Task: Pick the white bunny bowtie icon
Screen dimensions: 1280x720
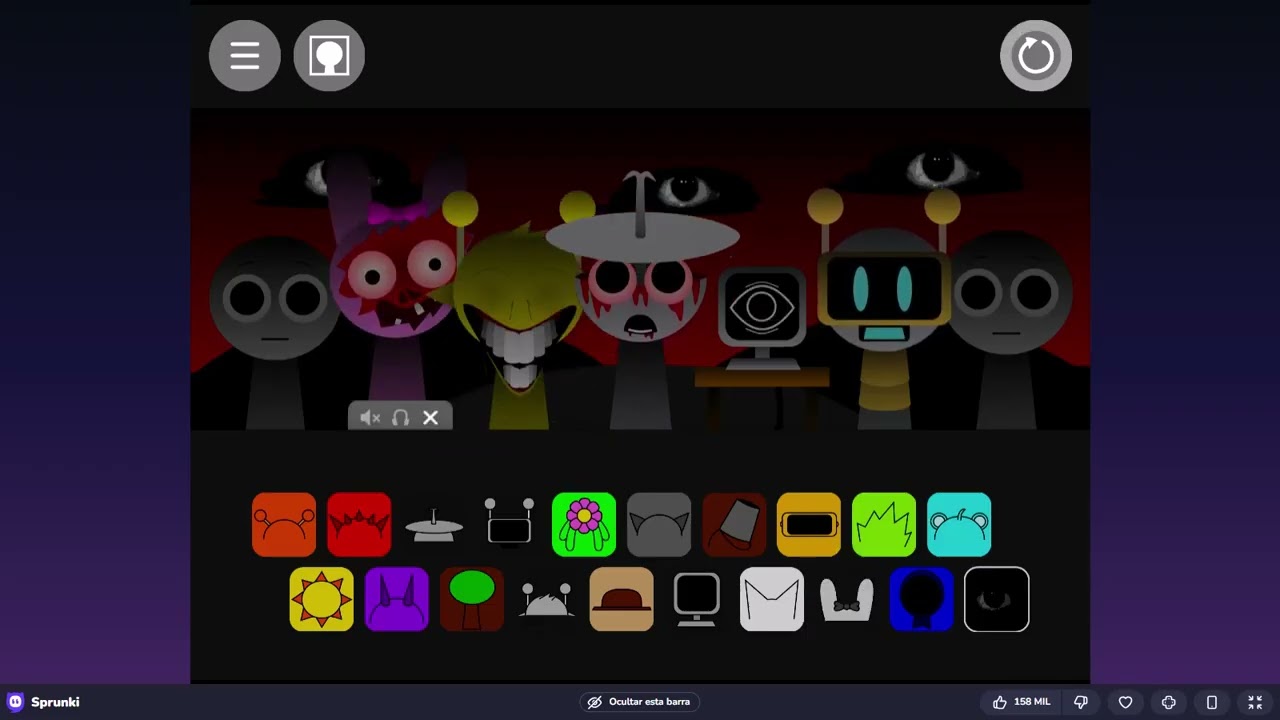Action: pos(847,599)
